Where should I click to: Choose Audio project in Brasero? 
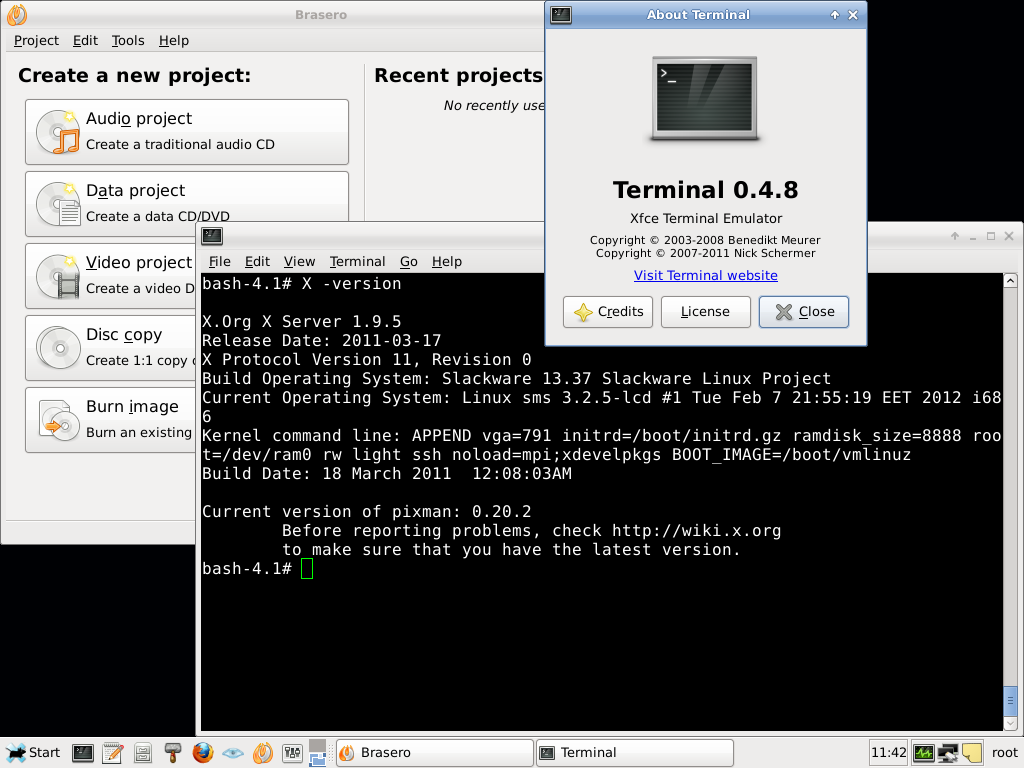tap(187, 131)
